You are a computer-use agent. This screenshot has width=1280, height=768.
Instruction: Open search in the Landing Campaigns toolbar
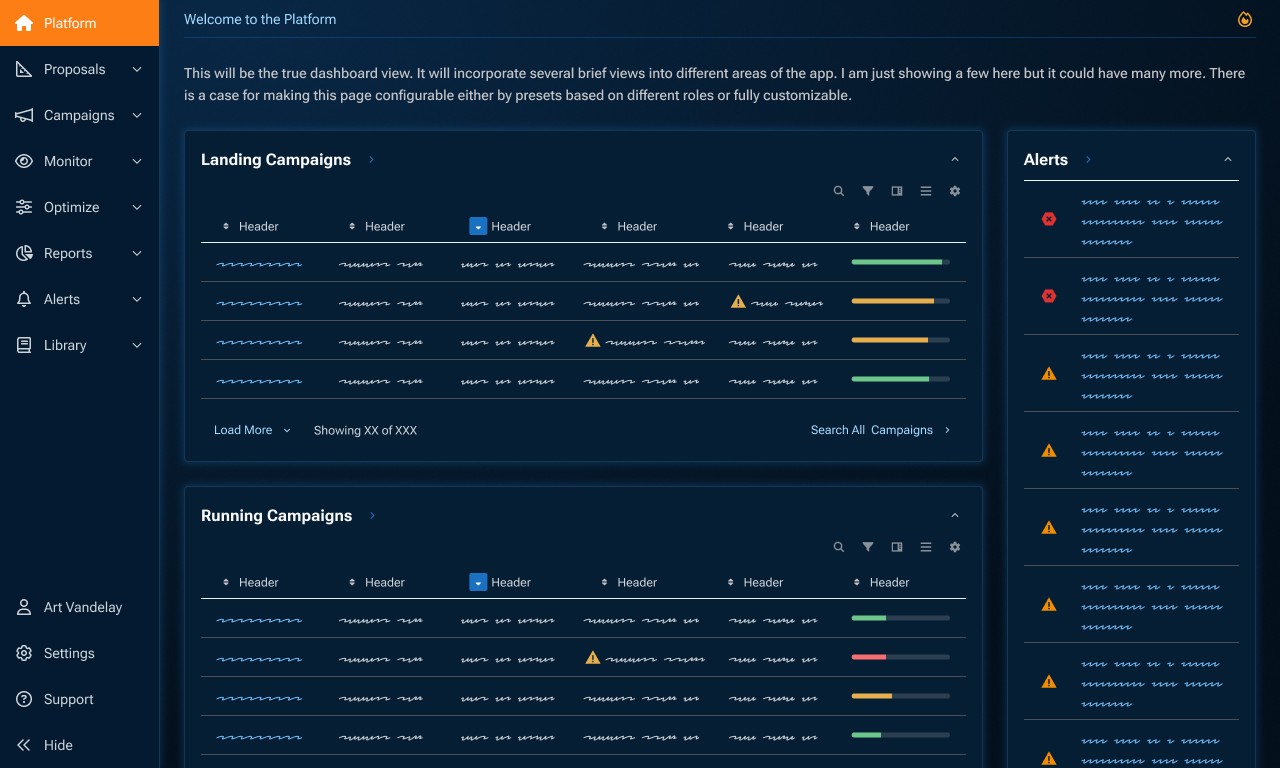(839, 191)
